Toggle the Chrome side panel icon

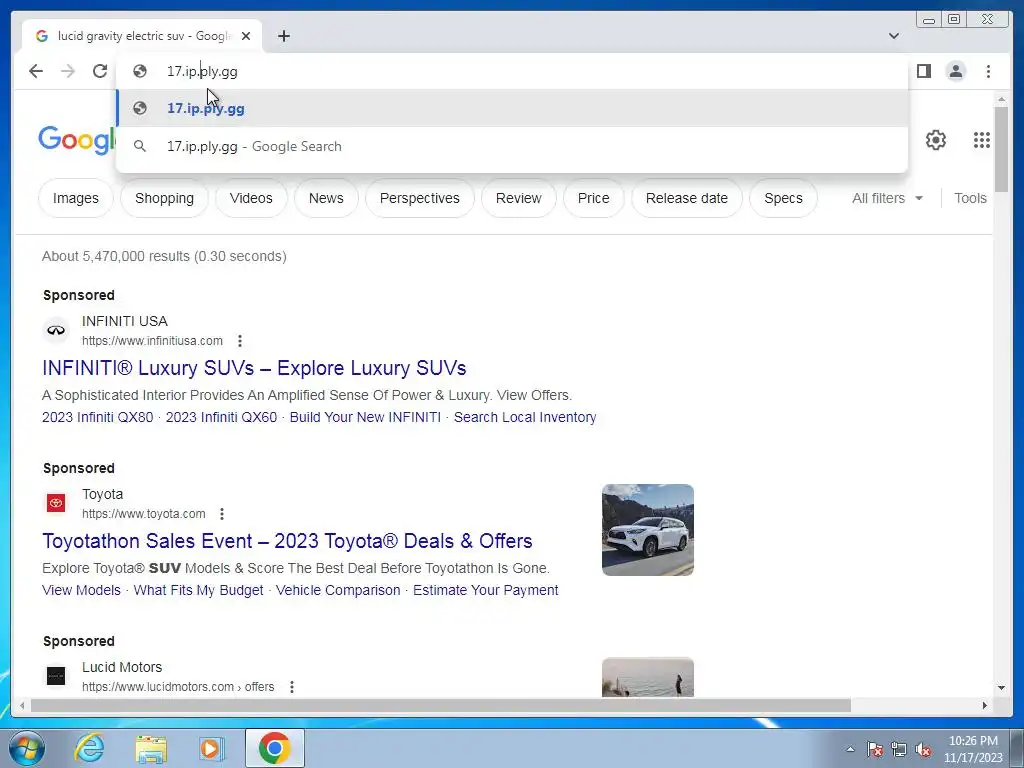[x=923, y=71]
